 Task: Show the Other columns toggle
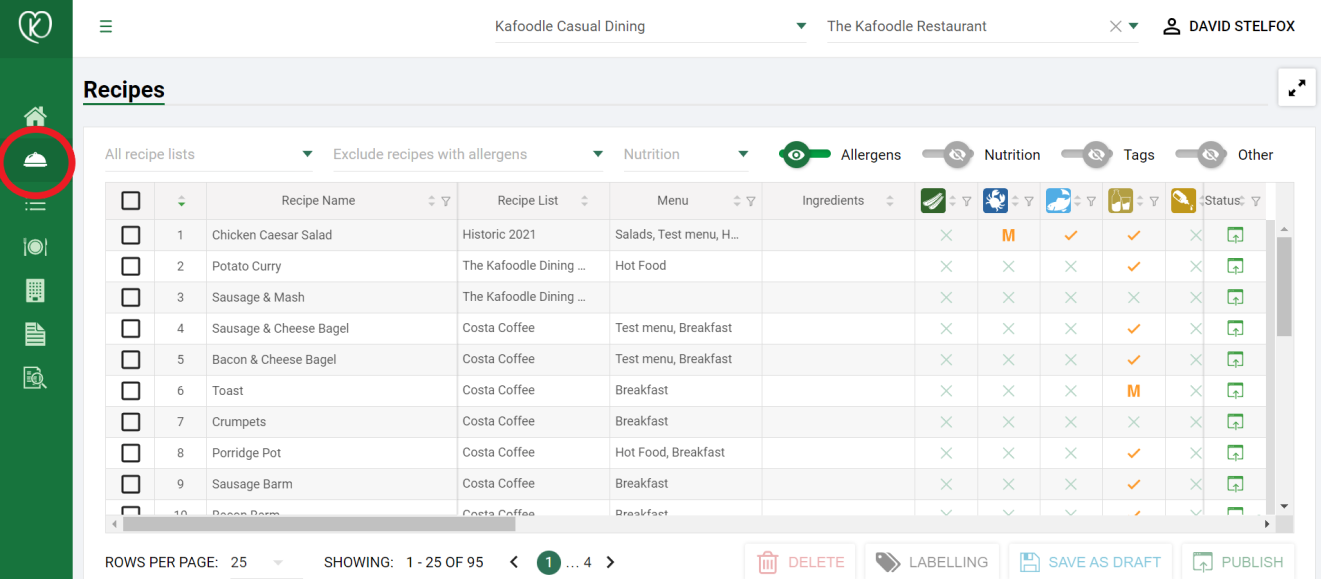1202,154
